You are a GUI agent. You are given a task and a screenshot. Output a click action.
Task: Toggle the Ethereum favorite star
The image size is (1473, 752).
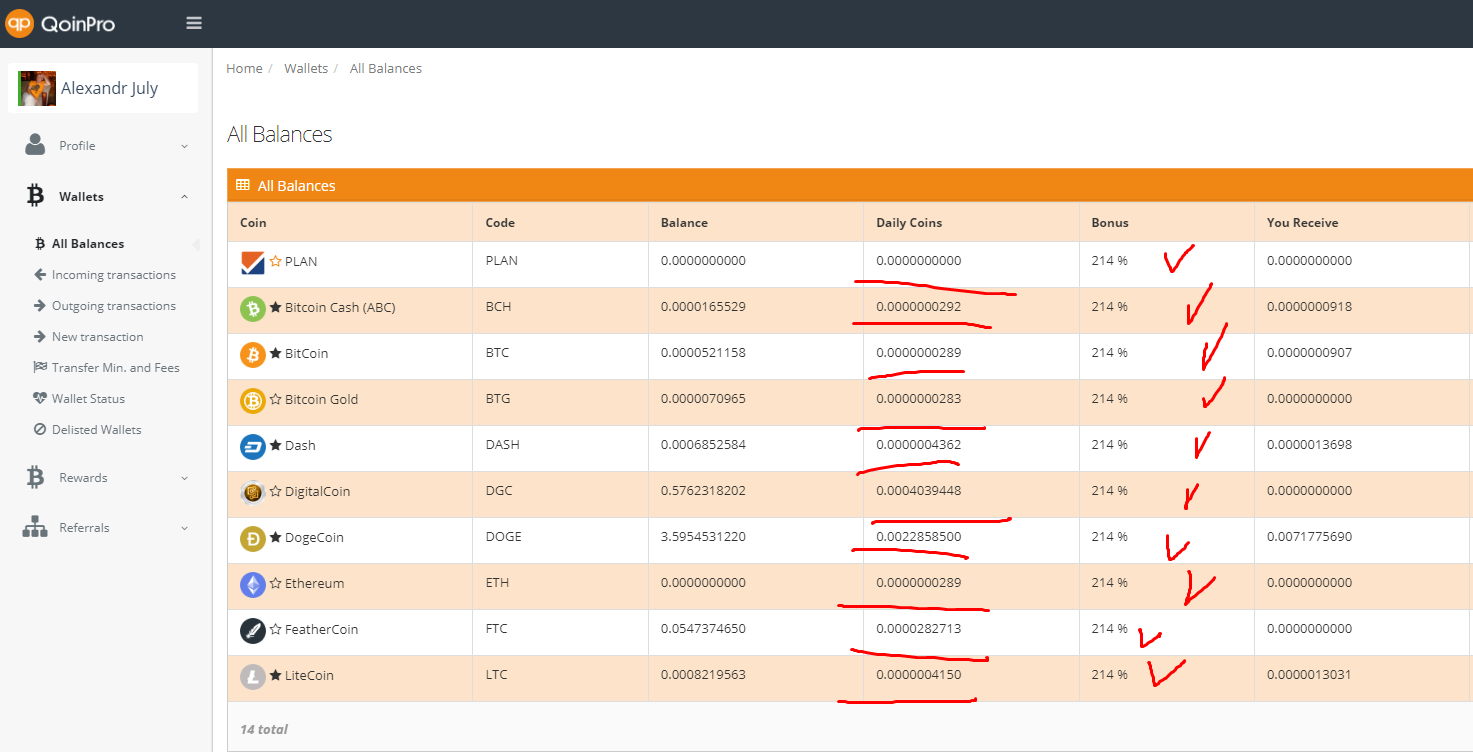pos(275,583)
